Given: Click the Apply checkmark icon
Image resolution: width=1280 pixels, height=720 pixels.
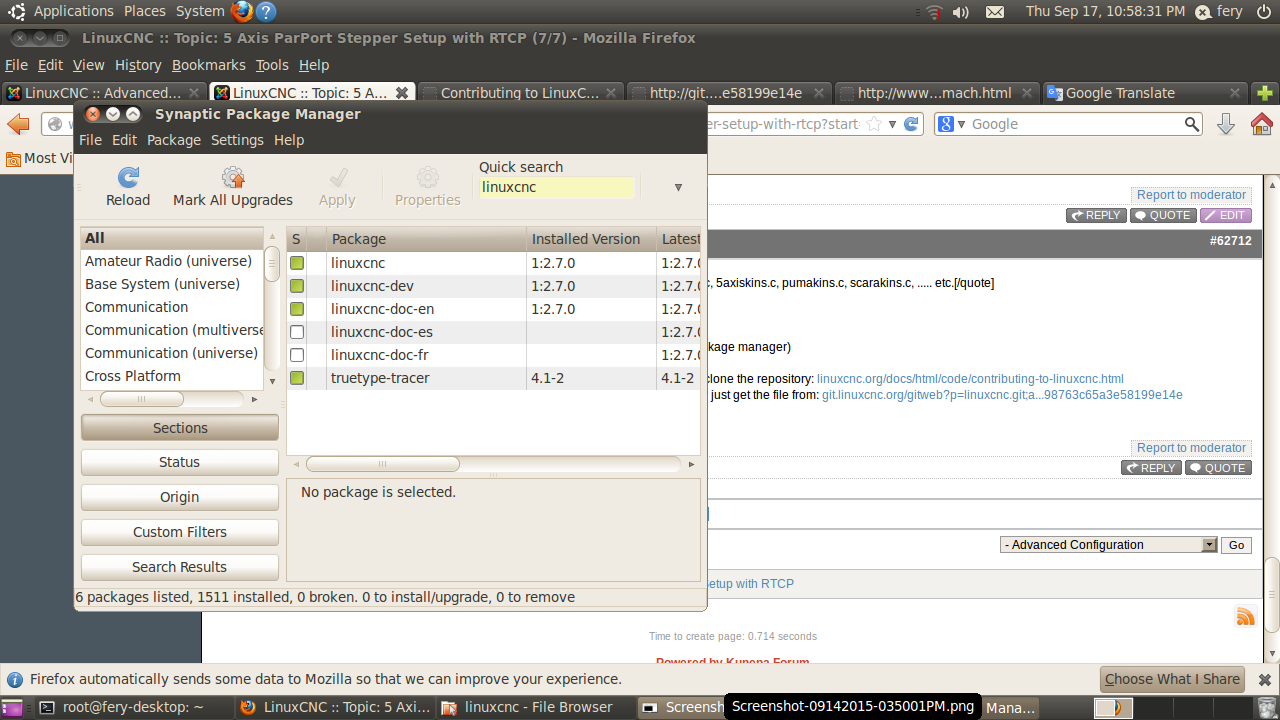Looking at the screenshot, I should click(337, 178).
